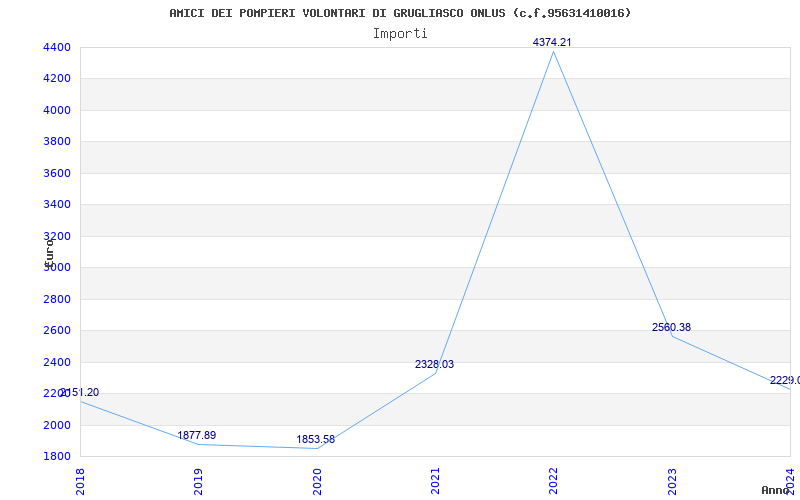Click the 2024 x-axis year label
This screenshot has height=500, width=800.
[790, 482]
